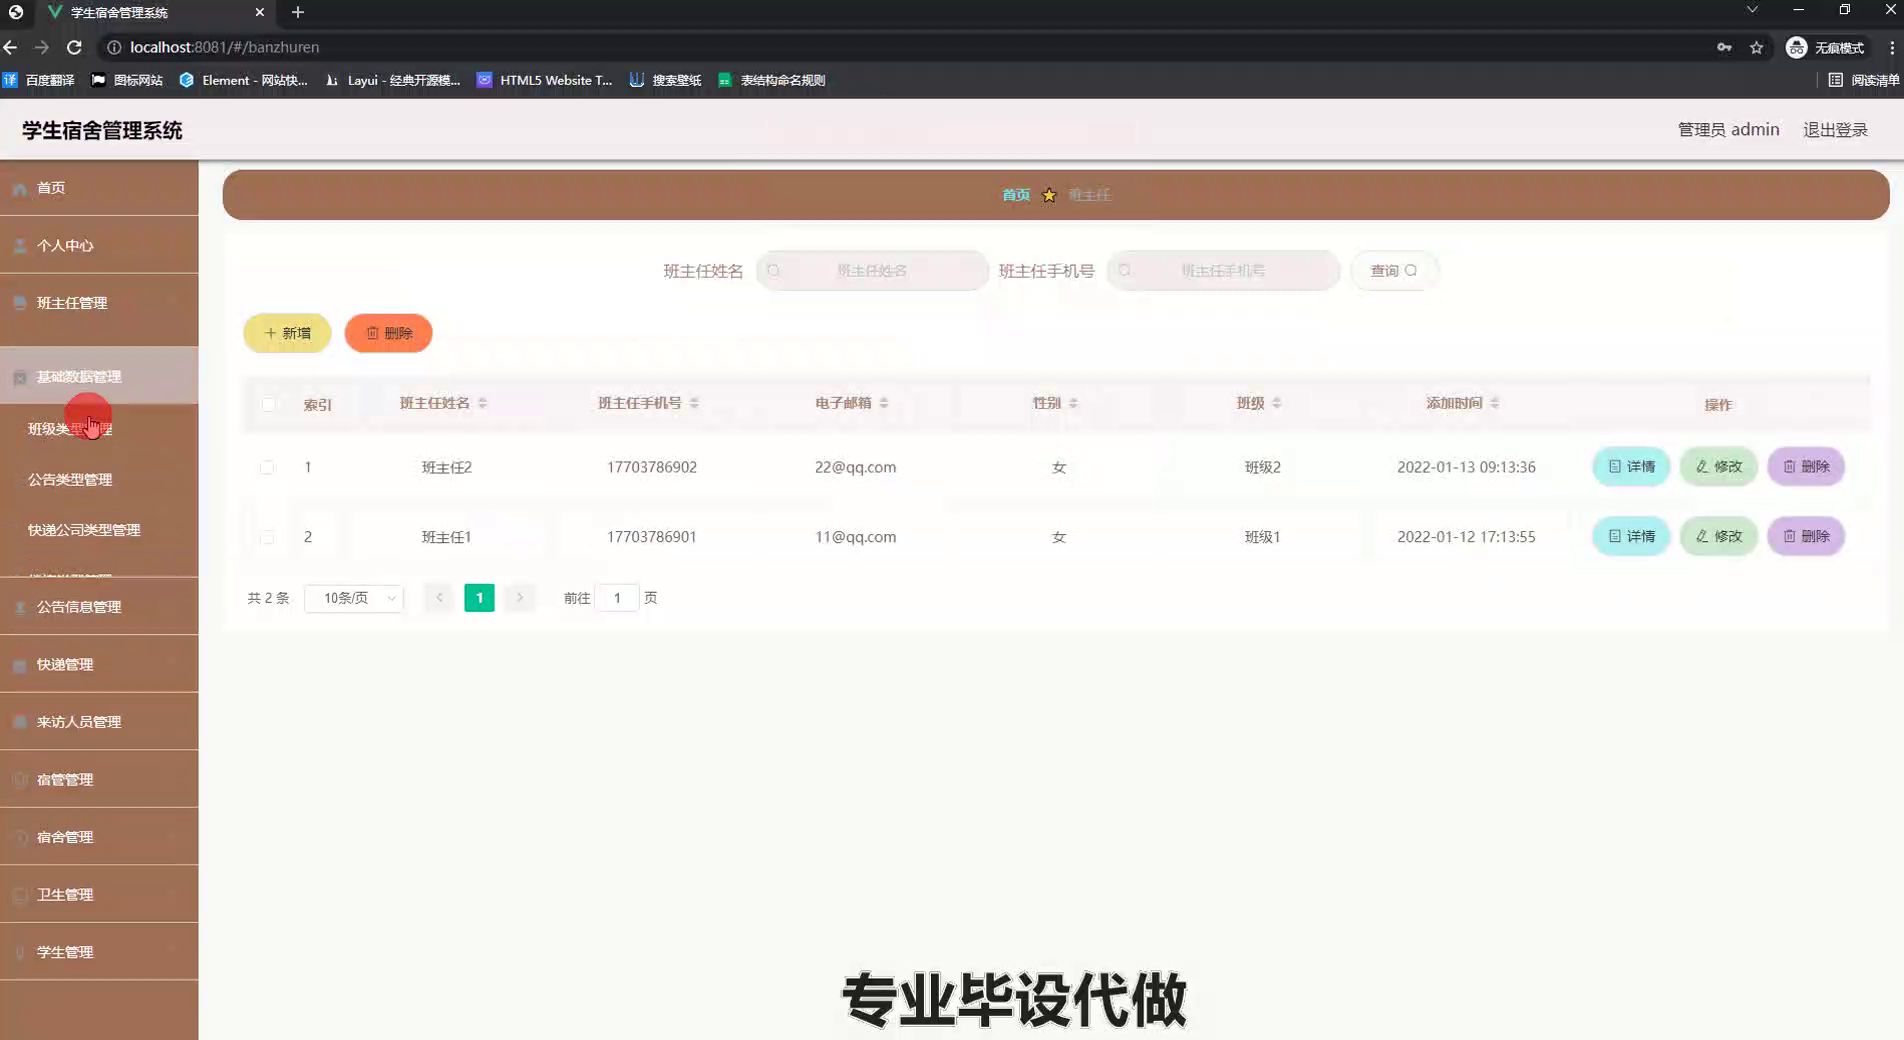
Task: View 详情 for 班主任1
Action: point(1631,536)
